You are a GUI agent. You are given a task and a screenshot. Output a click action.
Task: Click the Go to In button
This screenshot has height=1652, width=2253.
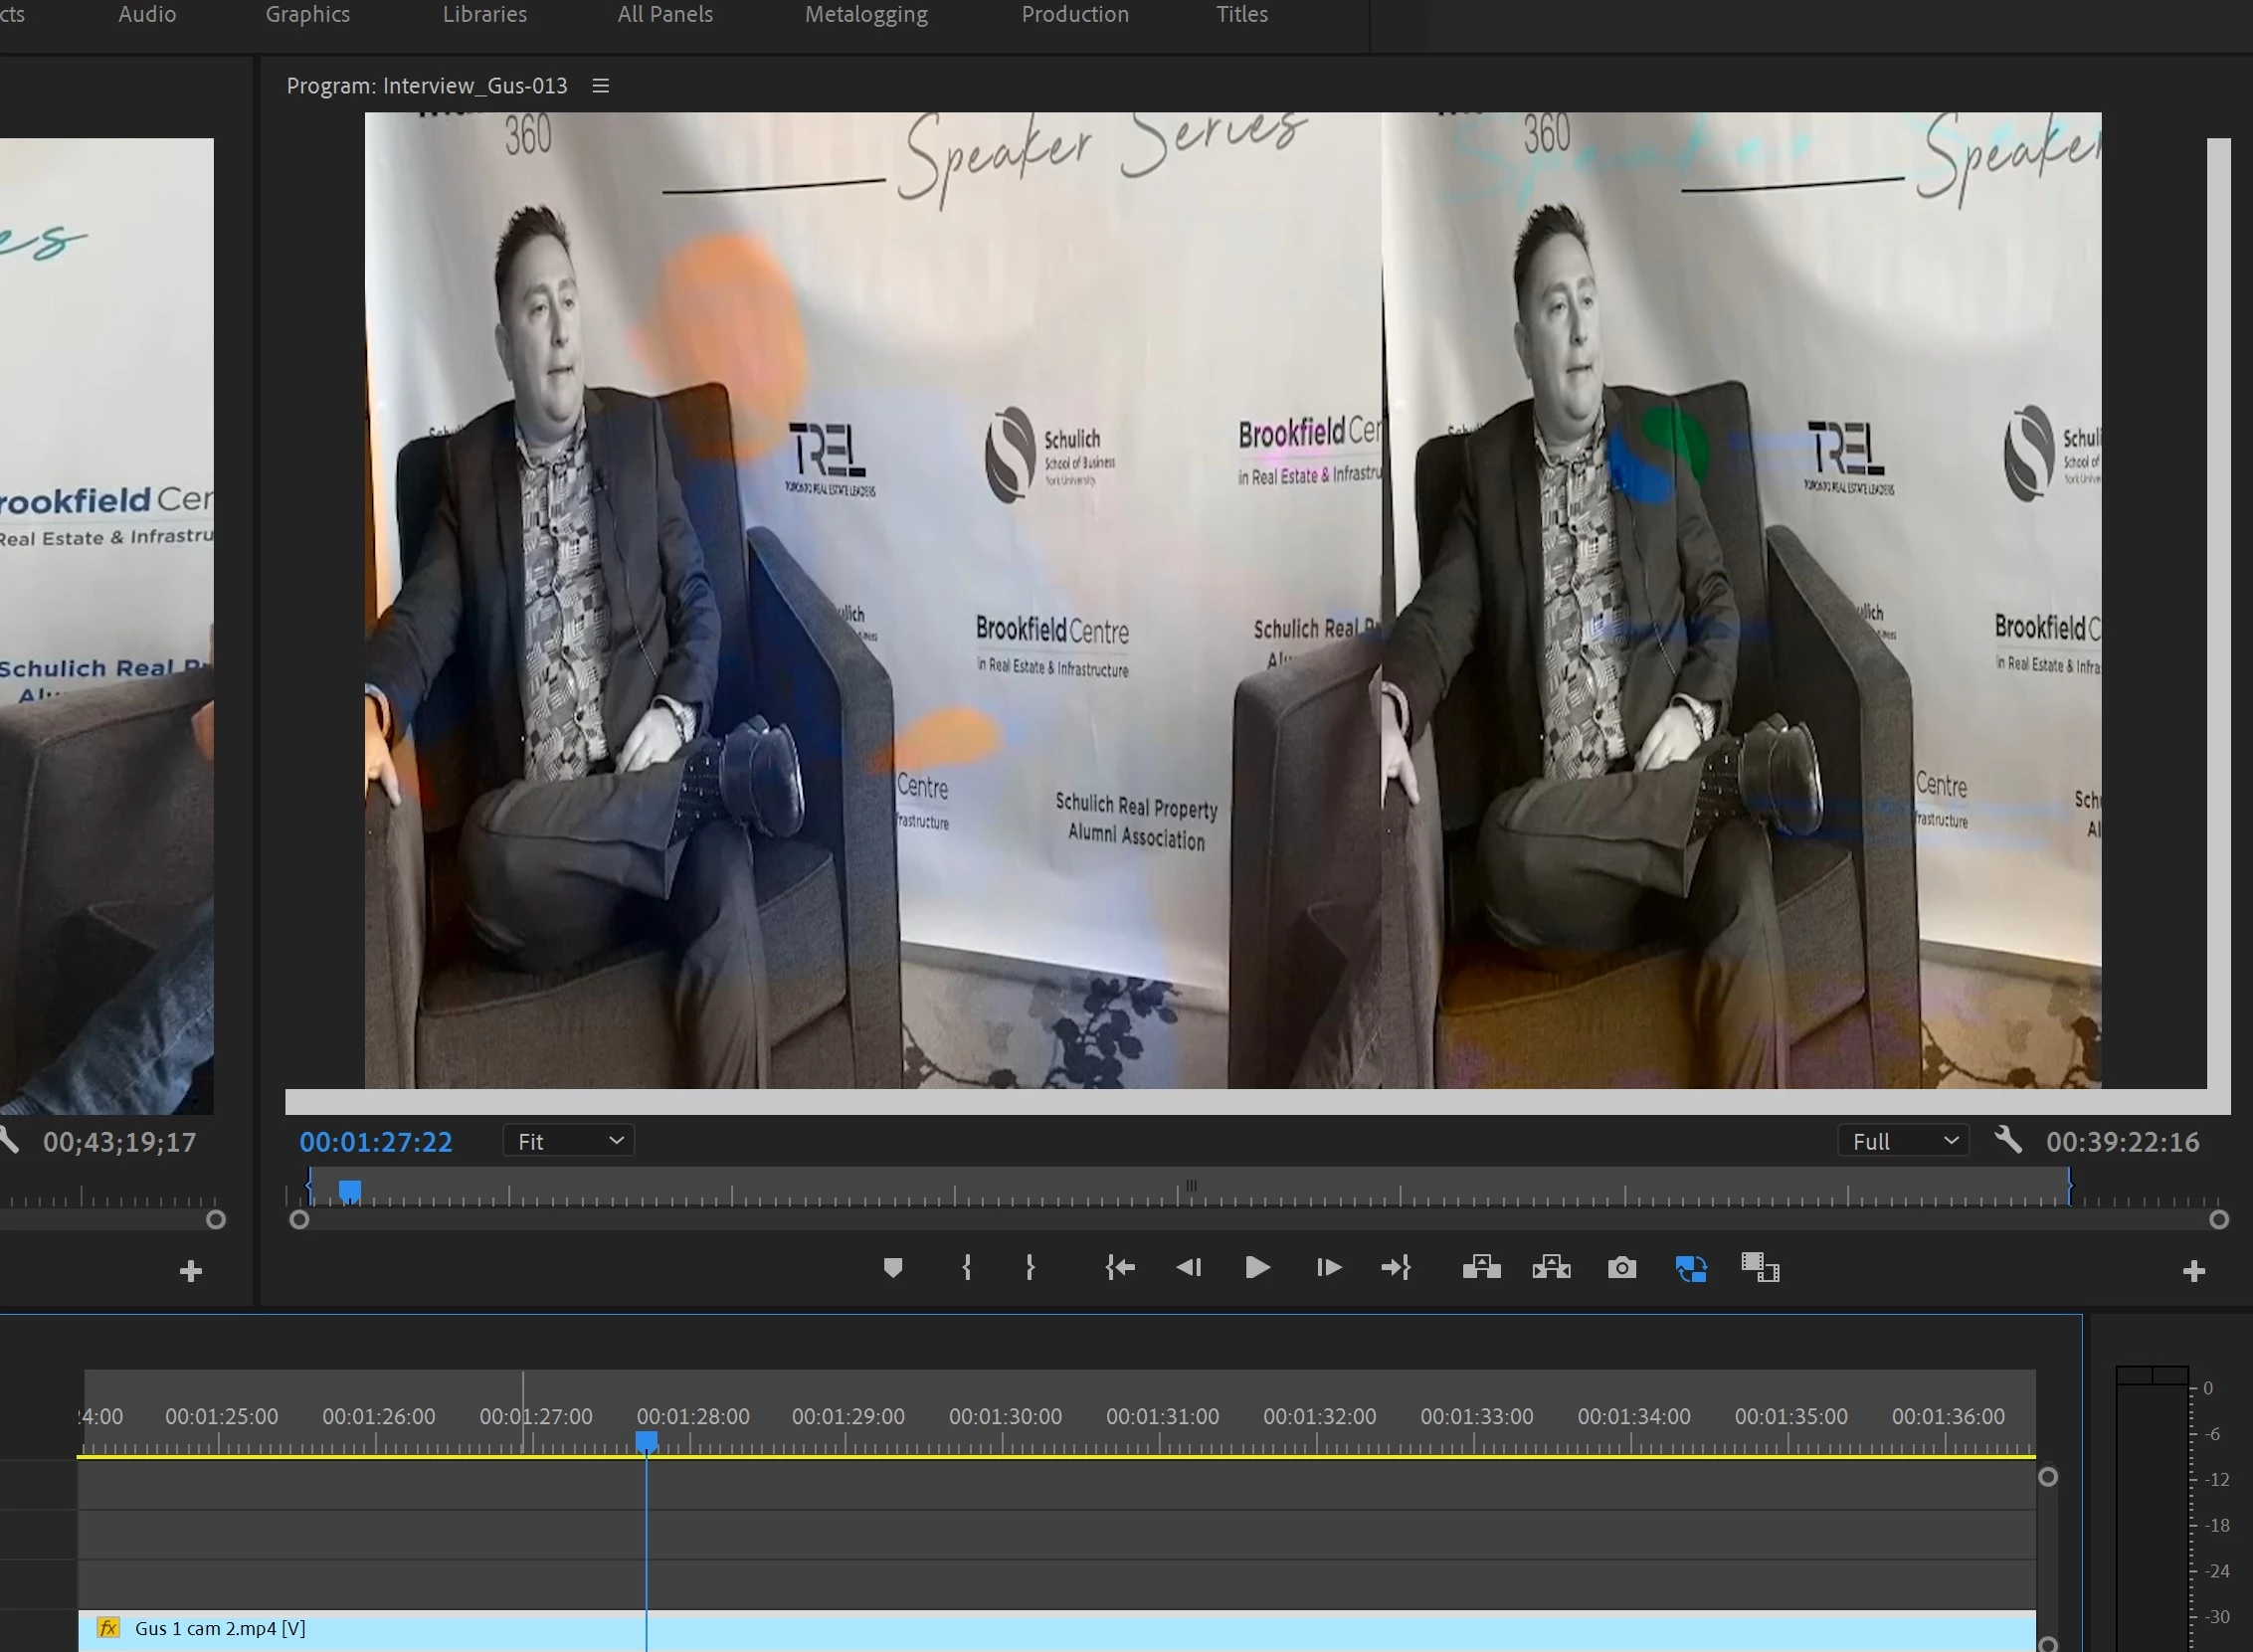[1120, 1268]
